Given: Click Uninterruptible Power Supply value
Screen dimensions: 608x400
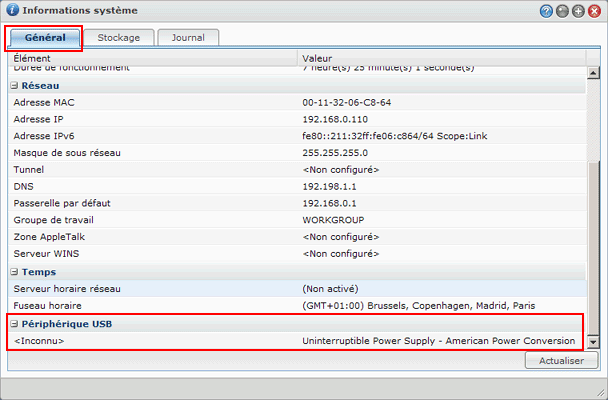Looking at the screenshot, I should [439, 341].
